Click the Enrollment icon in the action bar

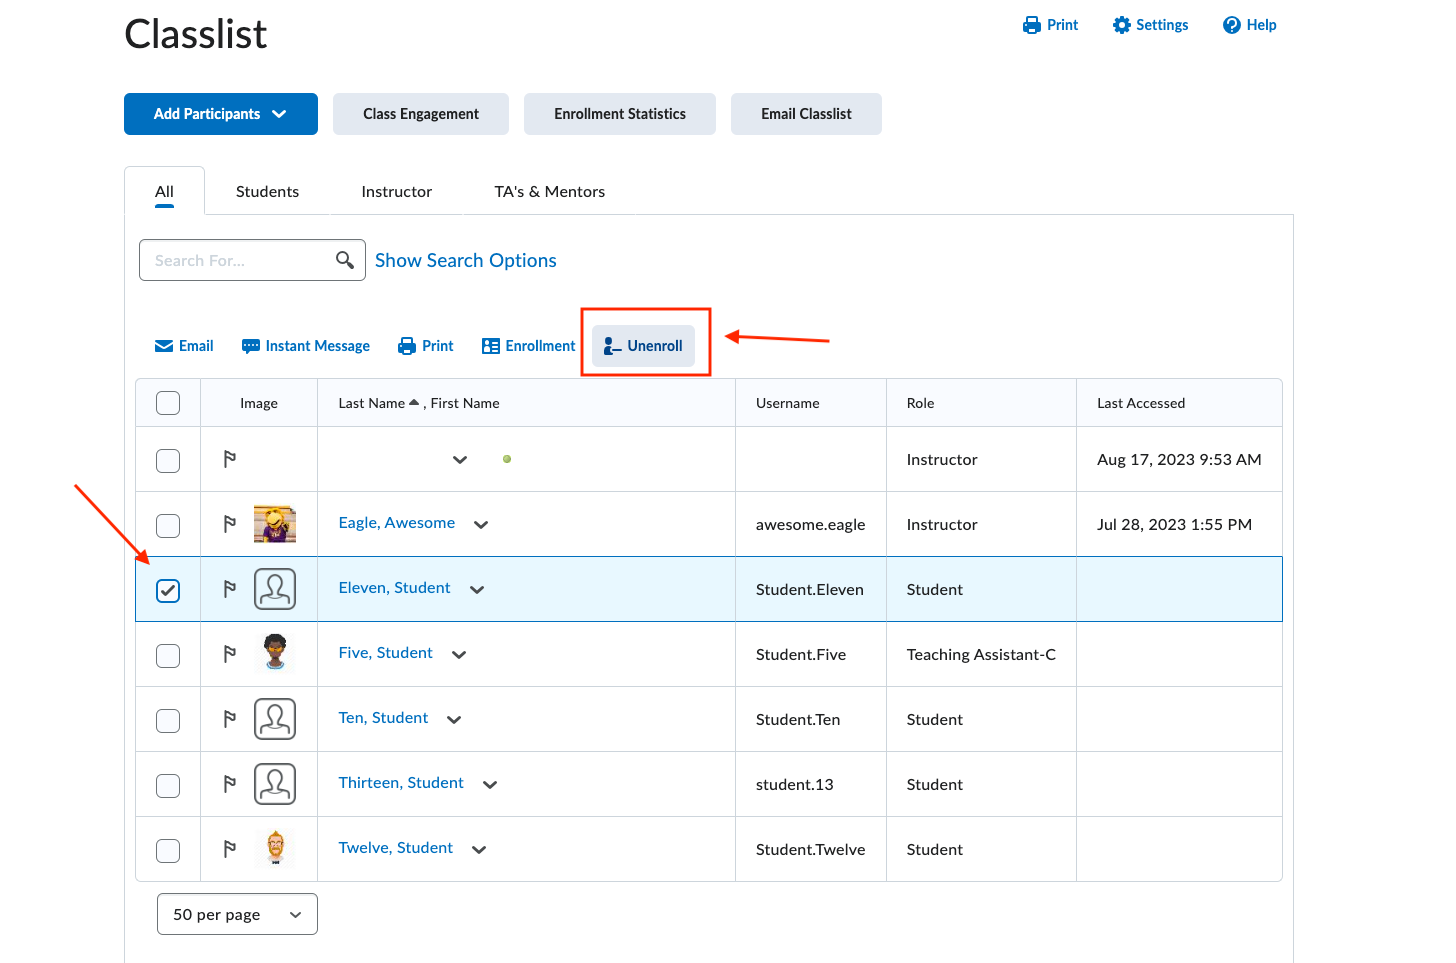490,346
